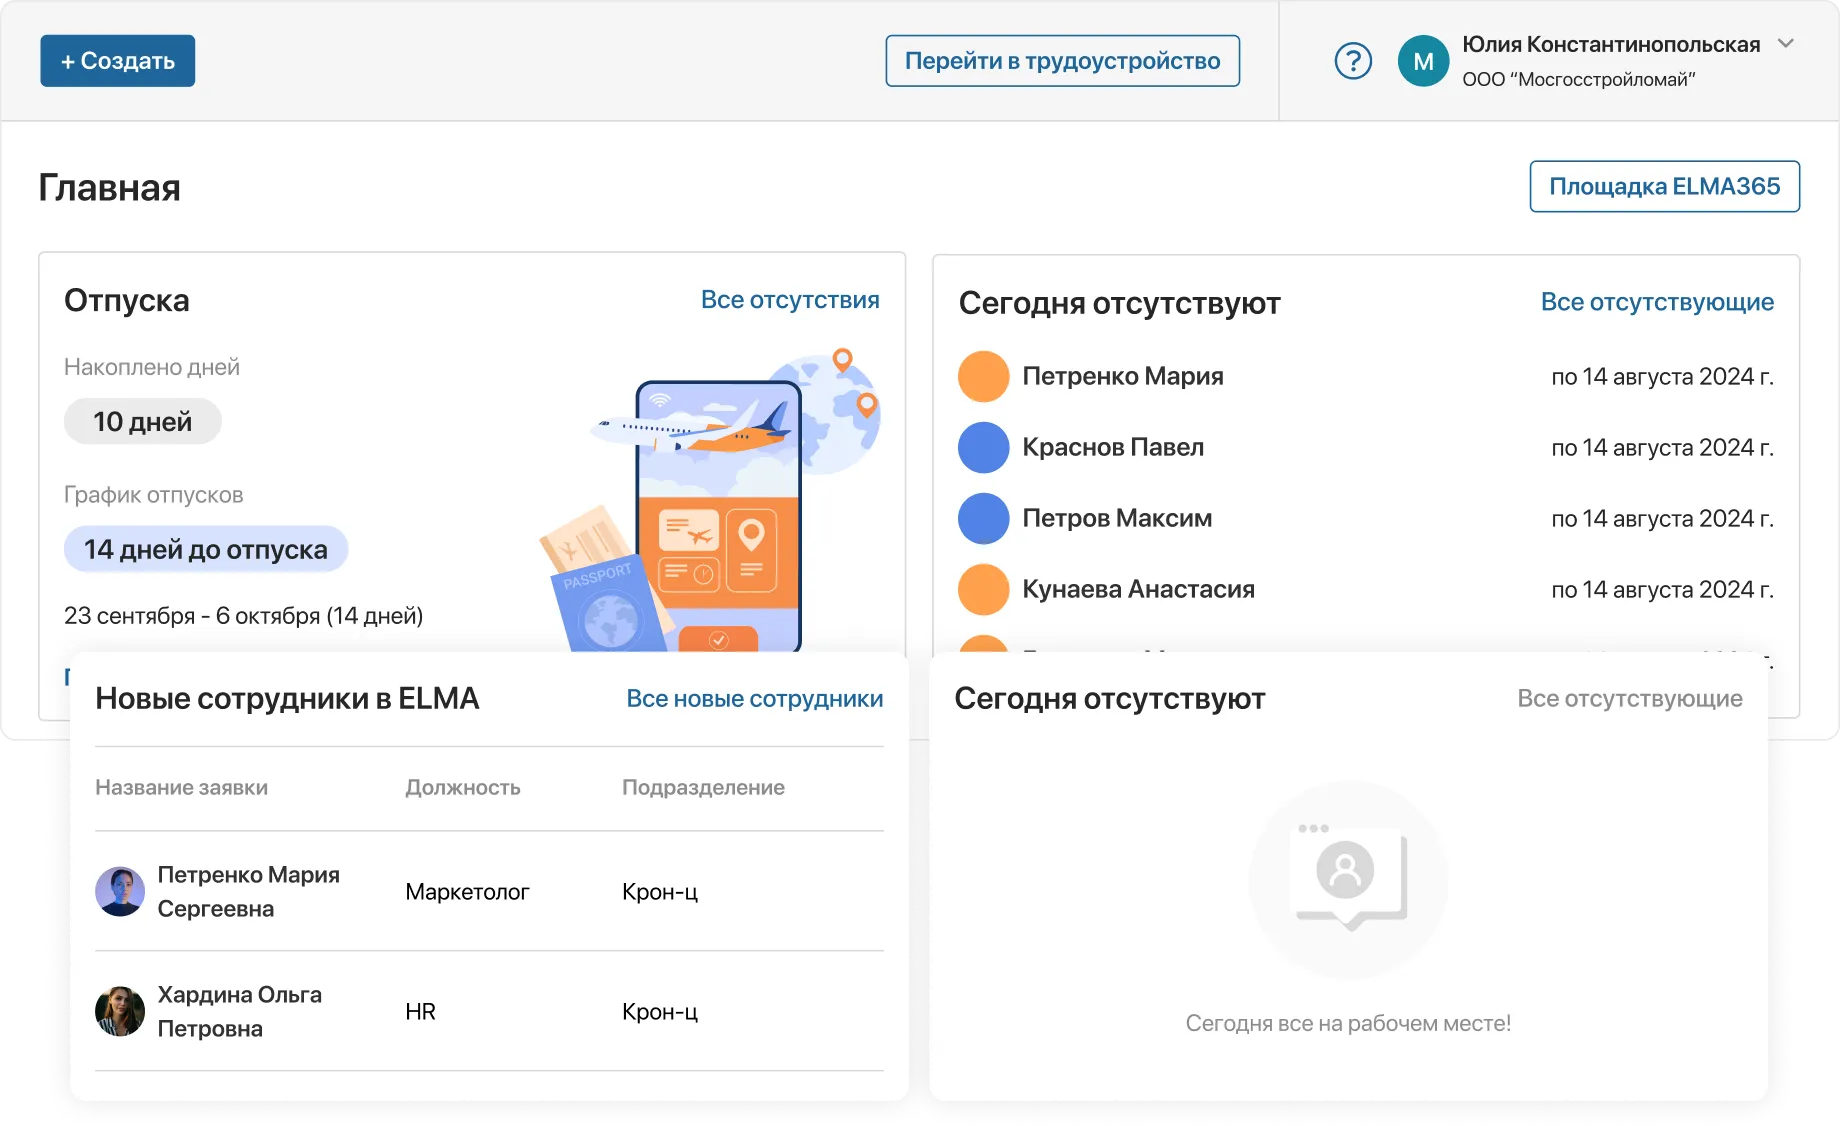The width and height of the screenshot is (1840, 1136).
Task: Click Петренко Мария Сергеевна photo
Action: [x=120, y=892]
